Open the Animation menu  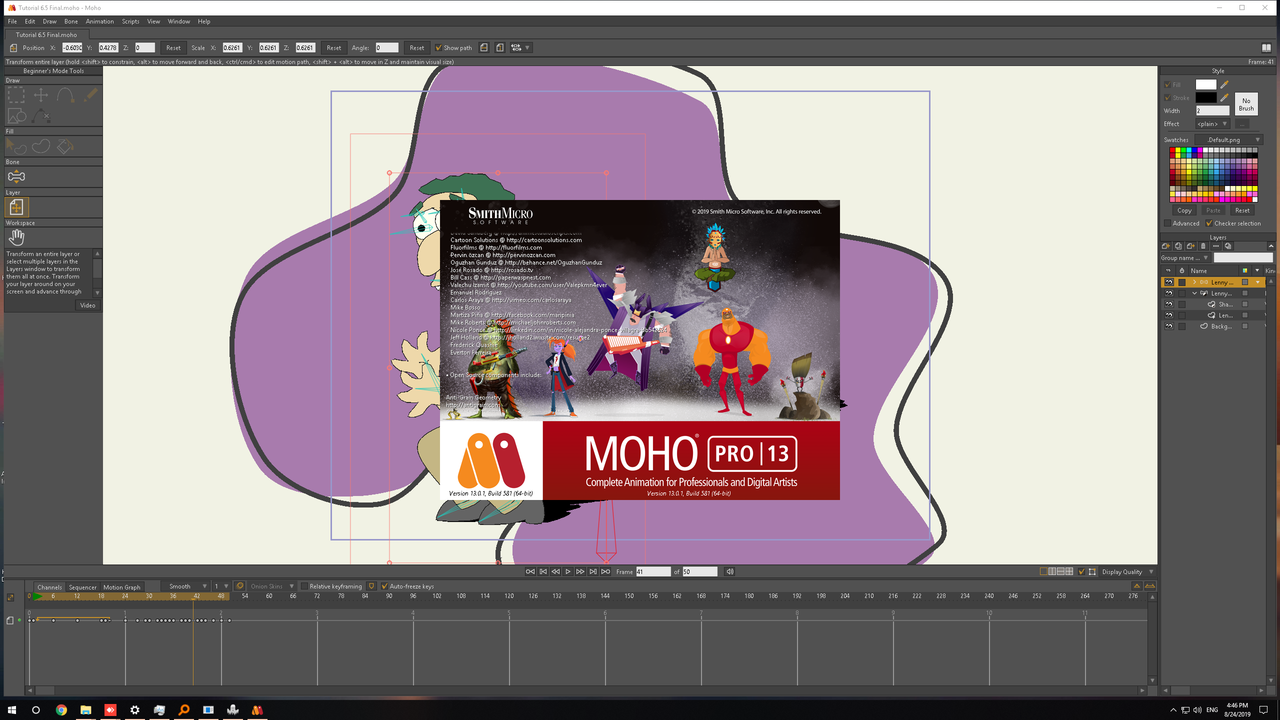point(99,21)
